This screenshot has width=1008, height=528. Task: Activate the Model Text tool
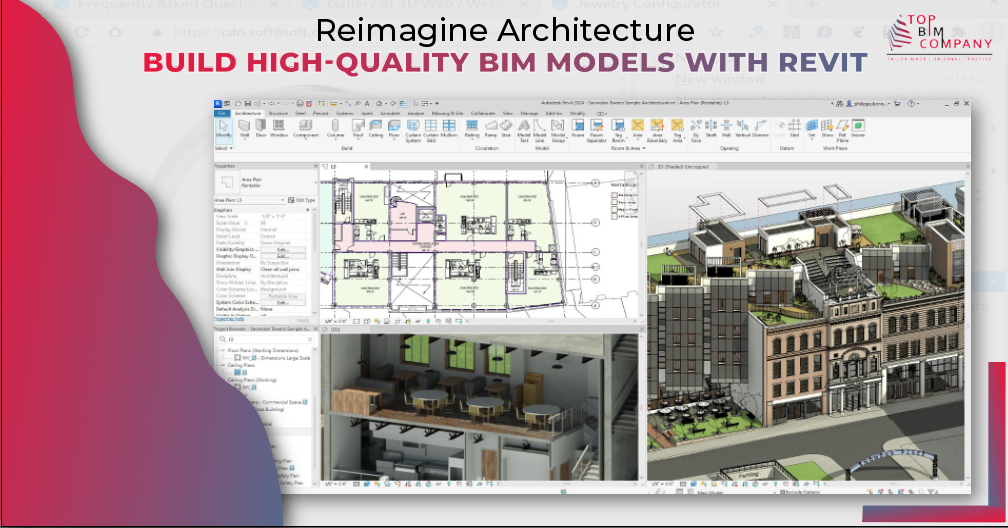tap(524, 131)
